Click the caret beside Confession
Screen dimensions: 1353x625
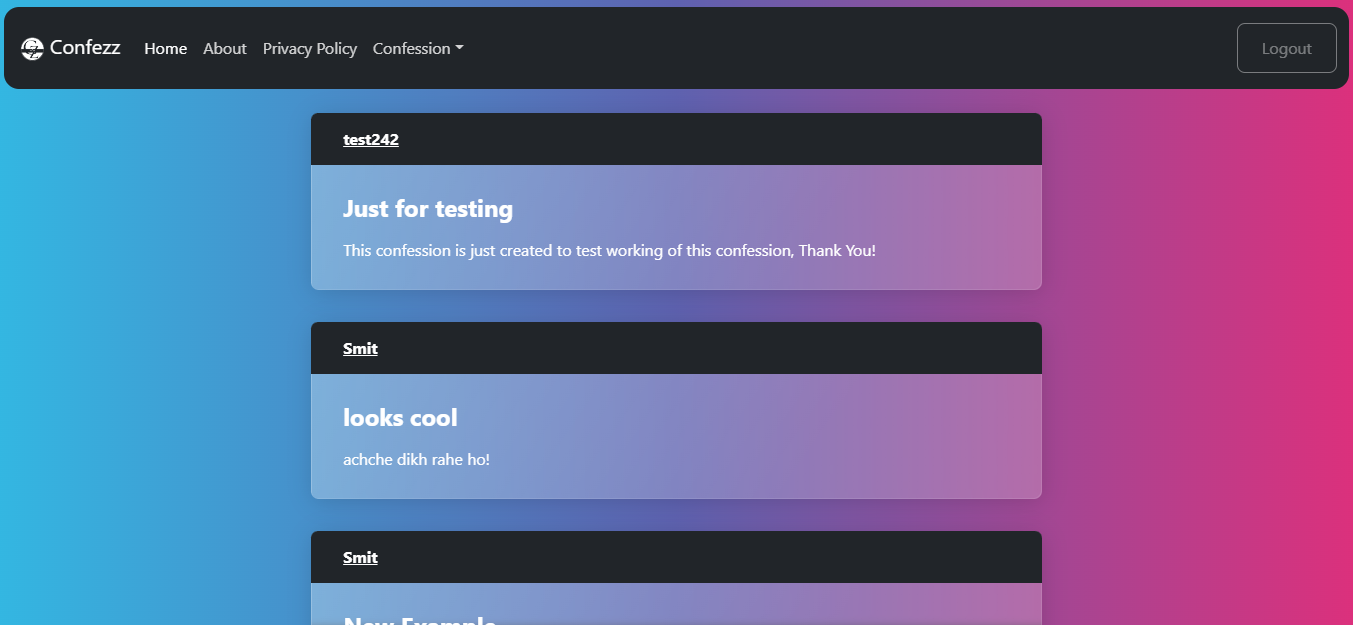[x=459, y=49]
